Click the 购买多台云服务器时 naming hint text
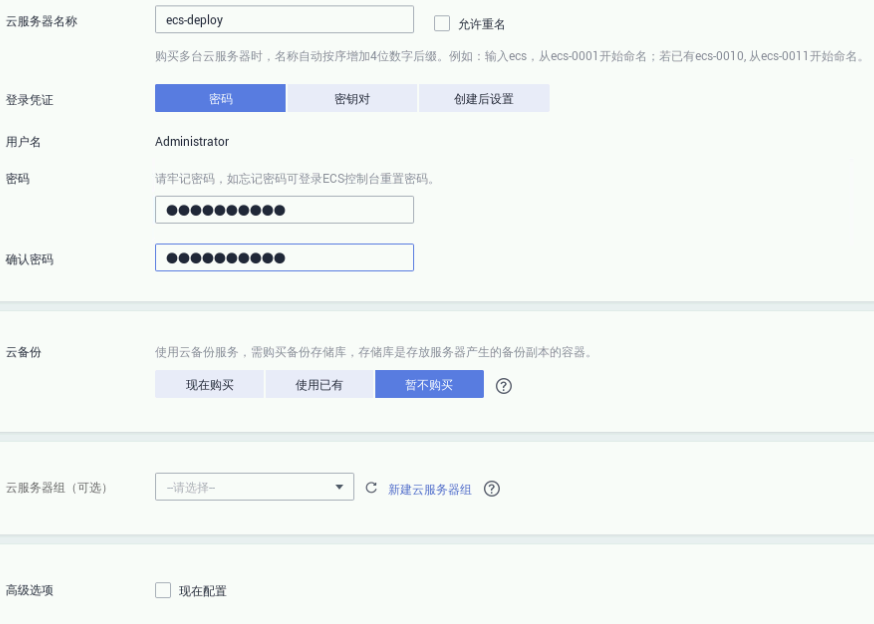 (x=510, y=56)
